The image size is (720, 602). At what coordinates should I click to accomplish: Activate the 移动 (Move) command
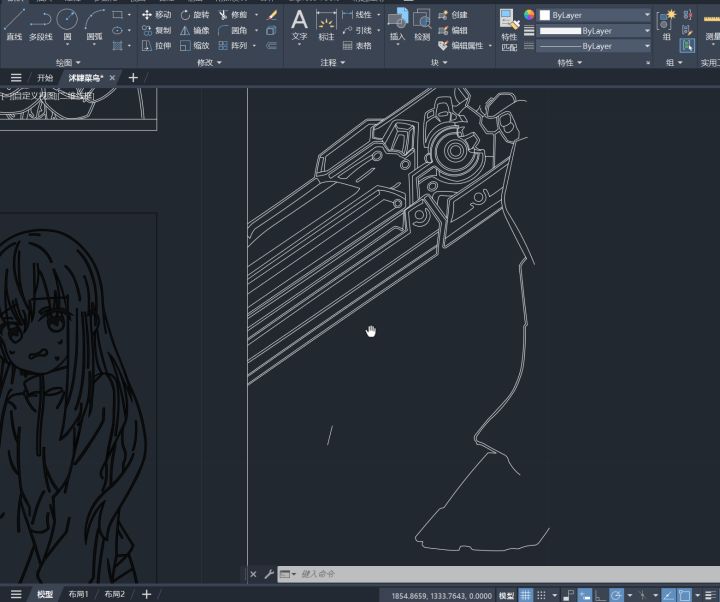[x=157, y=15]
